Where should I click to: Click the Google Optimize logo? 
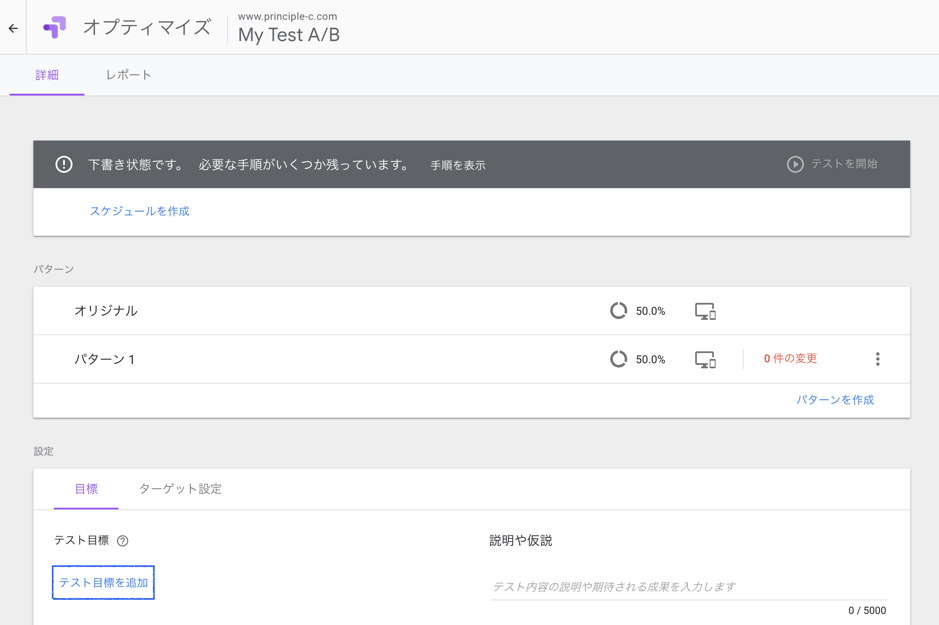click(x=55, y=27)
